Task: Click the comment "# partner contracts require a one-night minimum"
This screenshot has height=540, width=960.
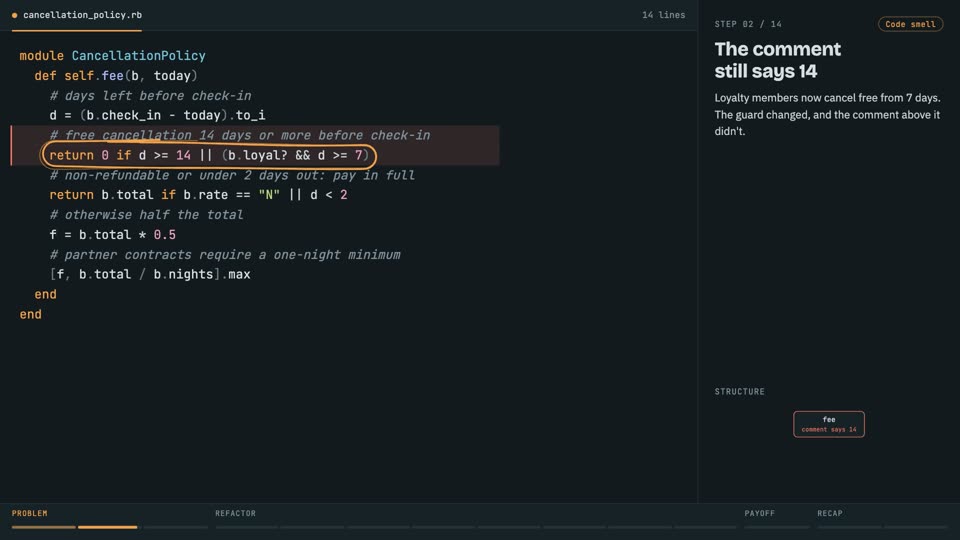Action: tap(225, 255)
